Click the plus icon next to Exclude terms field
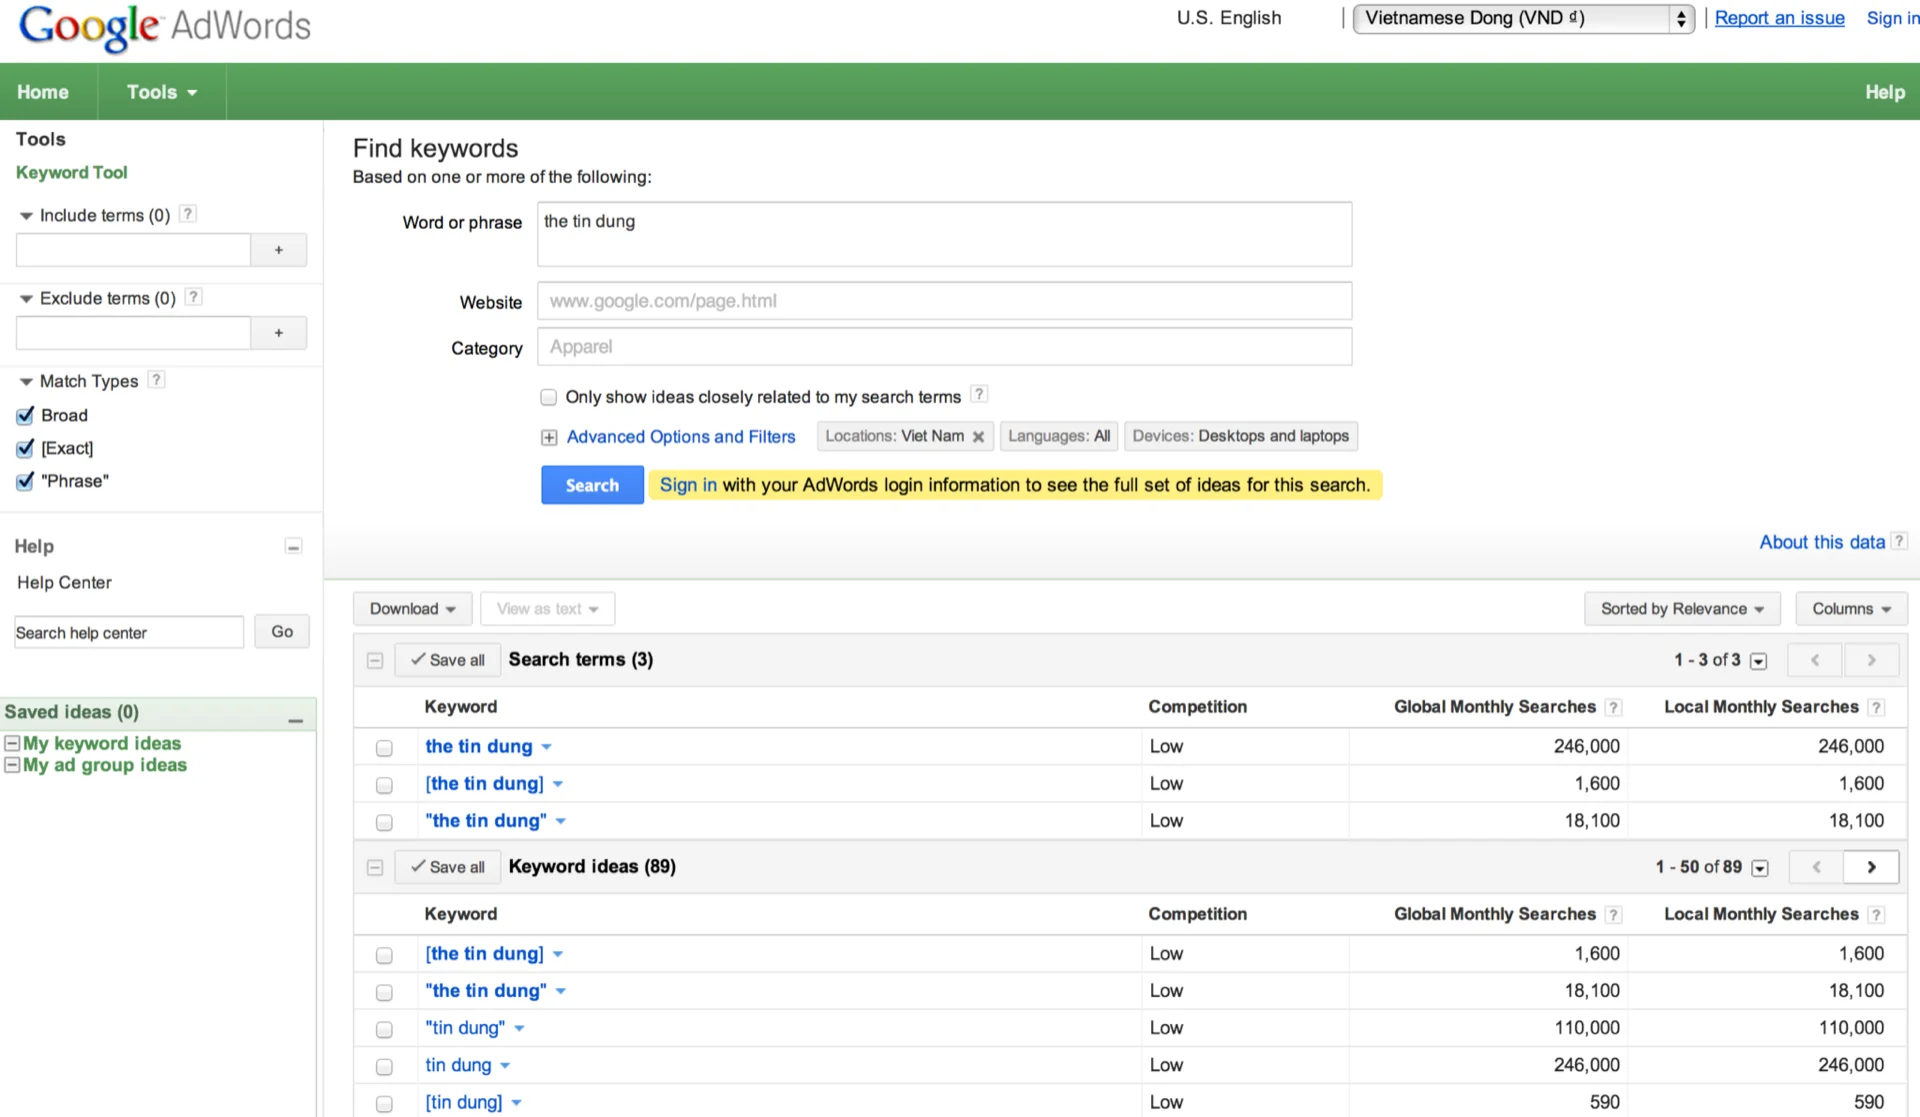 pos(278,333)
